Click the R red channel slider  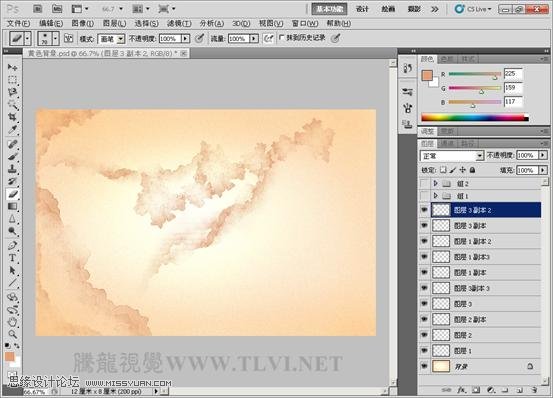click(474, 74)
